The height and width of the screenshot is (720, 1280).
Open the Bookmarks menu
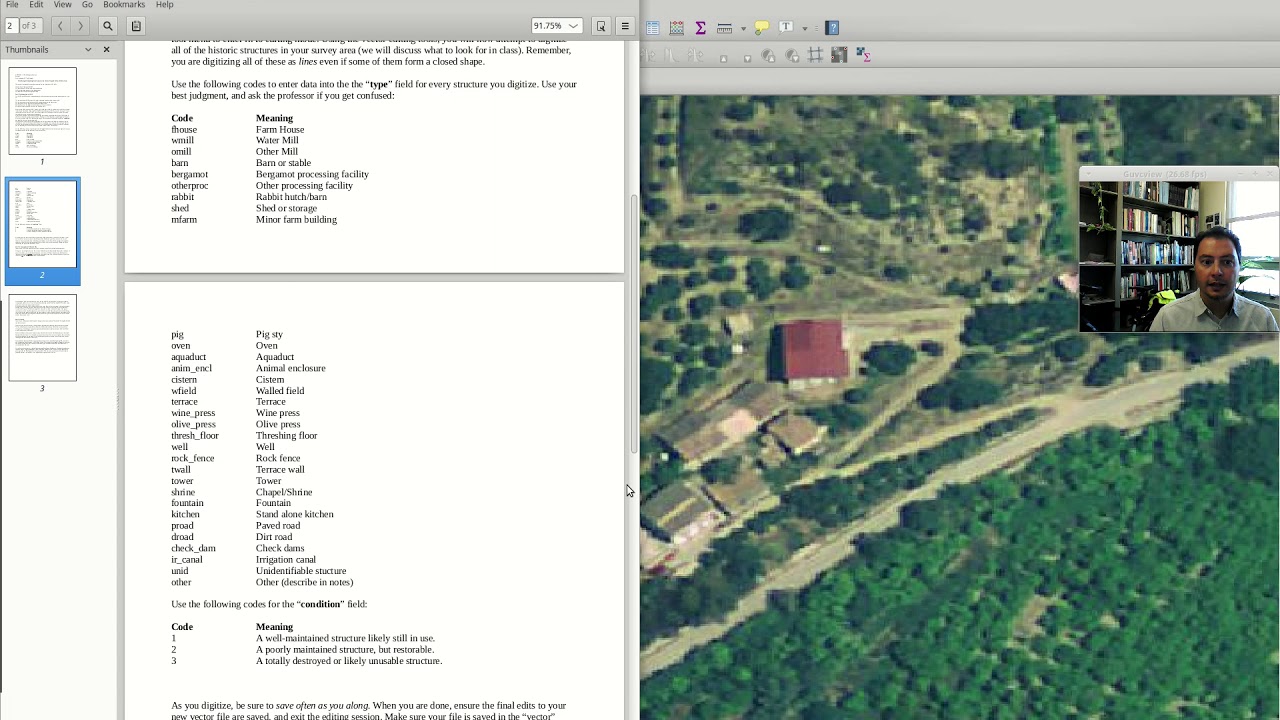tap(124, 5)
